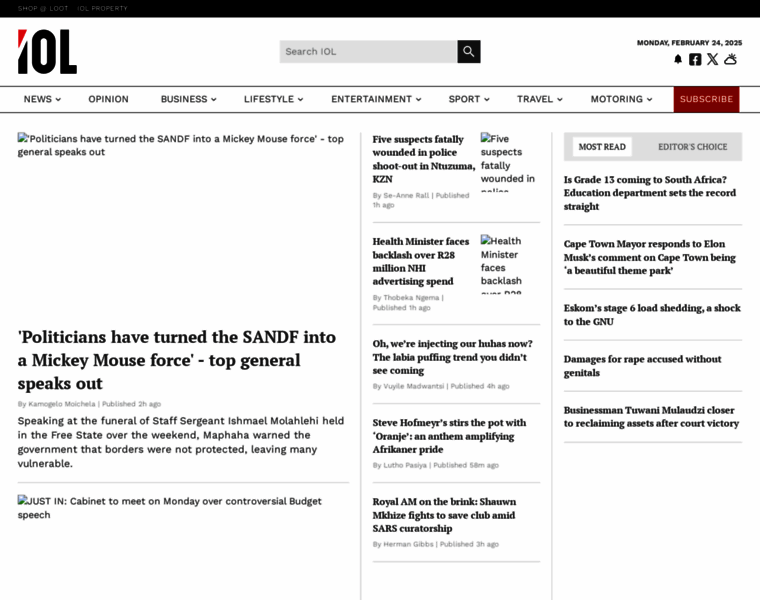
Task: Open the weather icon
Action: pos(730,59)
